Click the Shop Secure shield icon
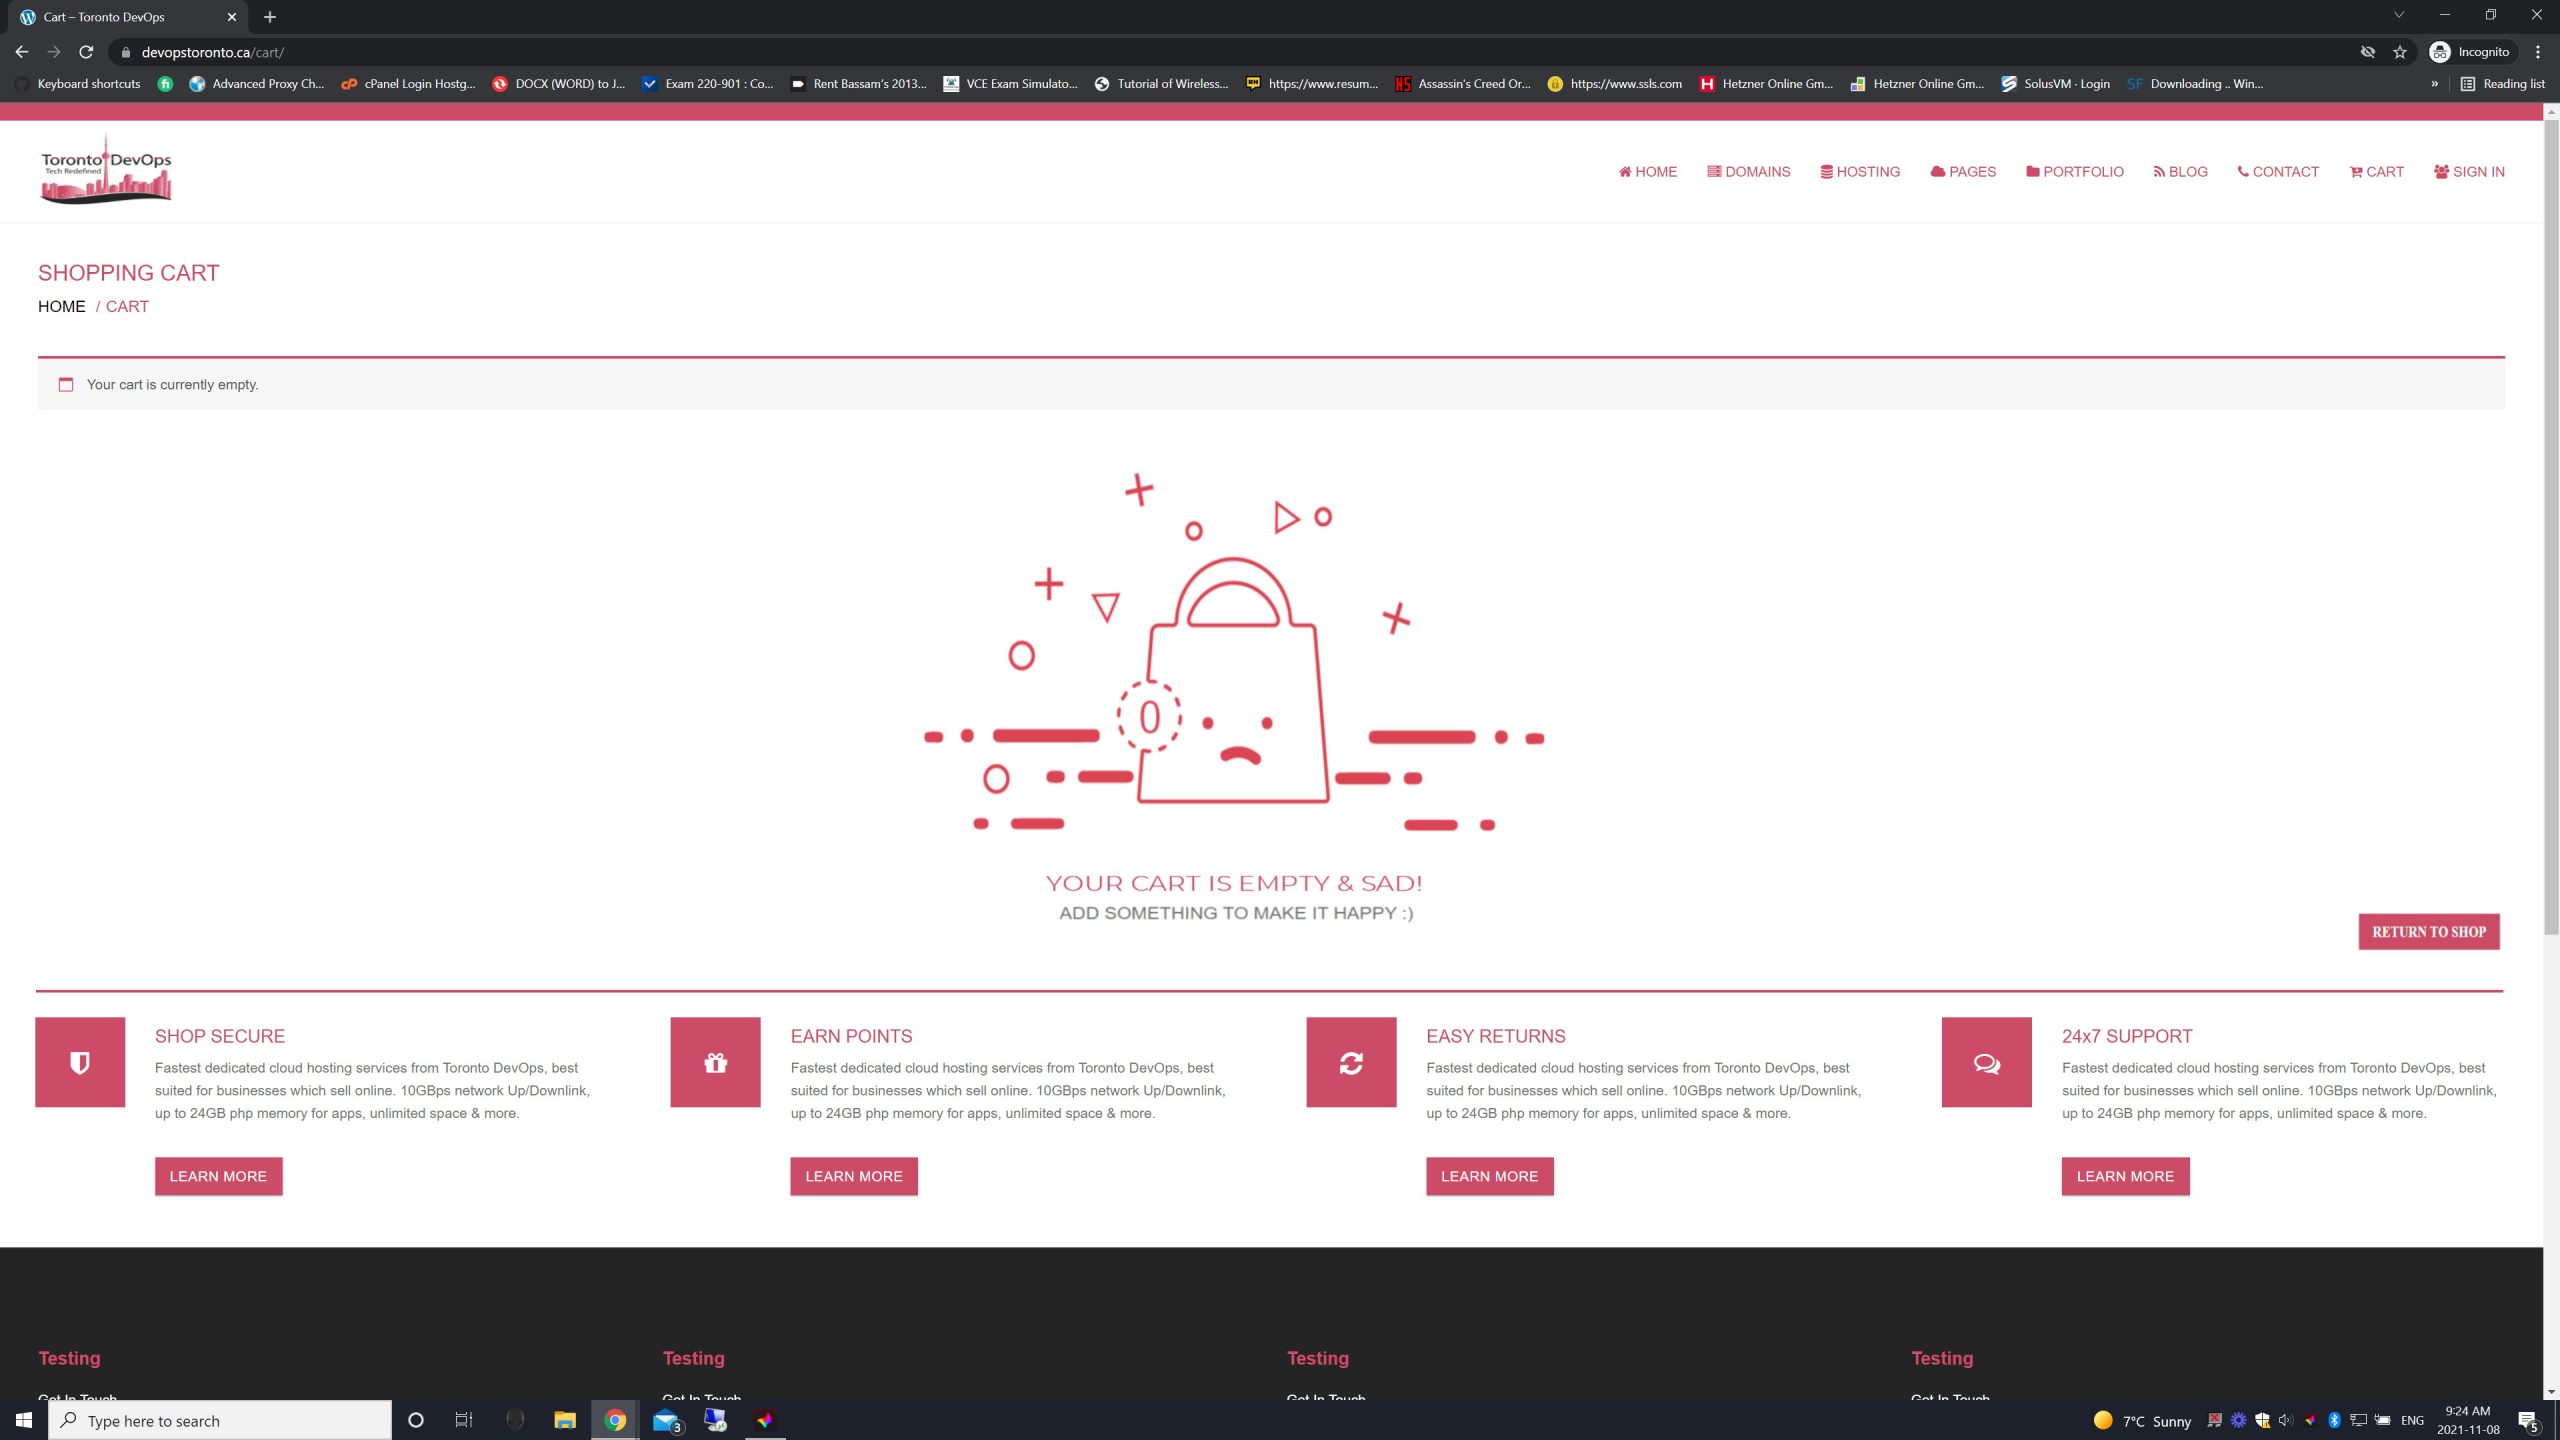 tap(80, 1062)
